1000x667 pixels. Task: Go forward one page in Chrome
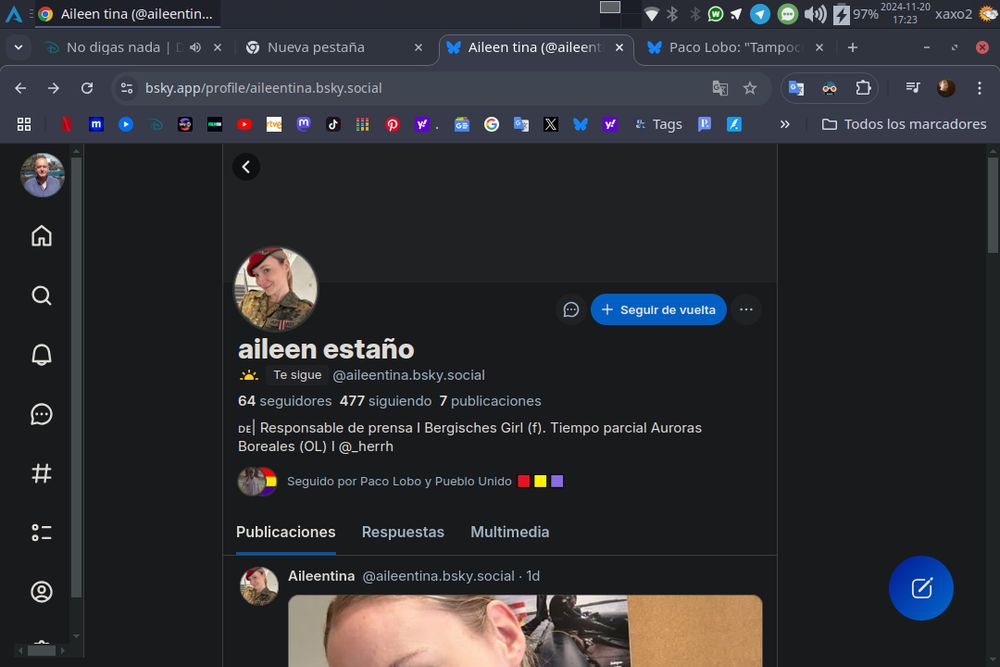click(x=54, y=88)
